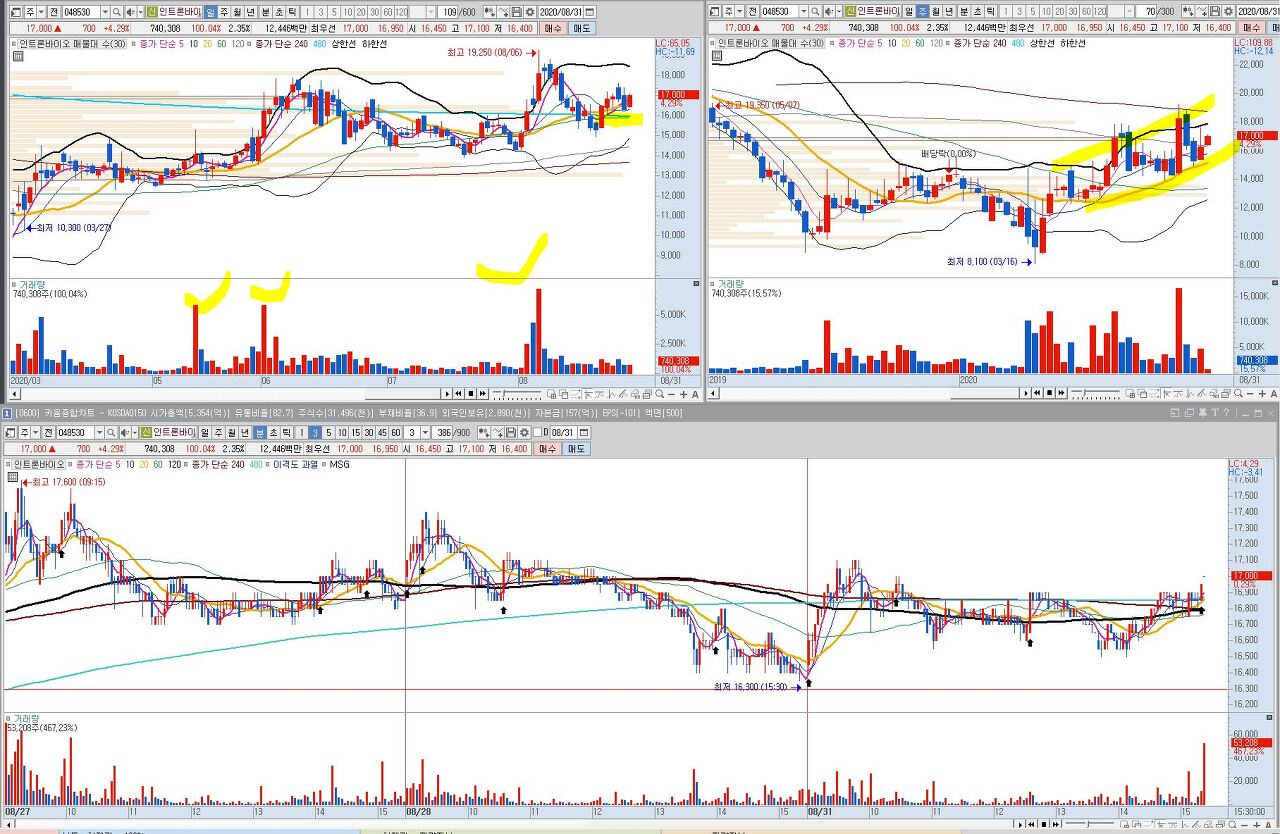The image size is (1280, 834).
Task: Select 3-minute interval in bottom chart
Action: 314,431
